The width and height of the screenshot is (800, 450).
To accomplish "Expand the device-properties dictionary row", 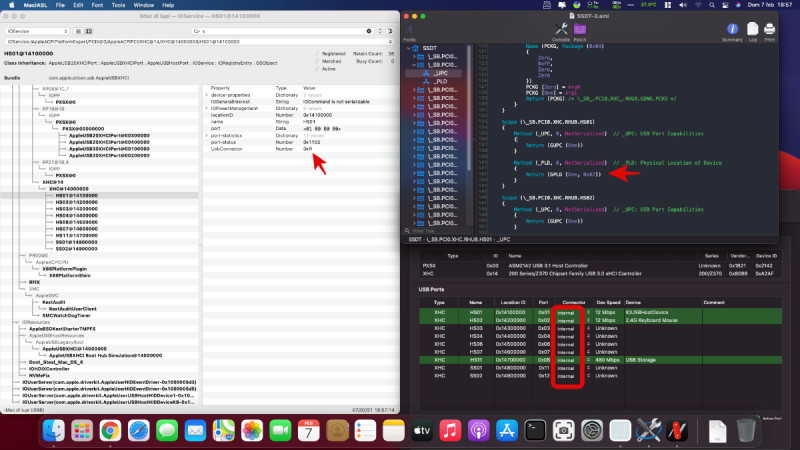I will 206,96.
